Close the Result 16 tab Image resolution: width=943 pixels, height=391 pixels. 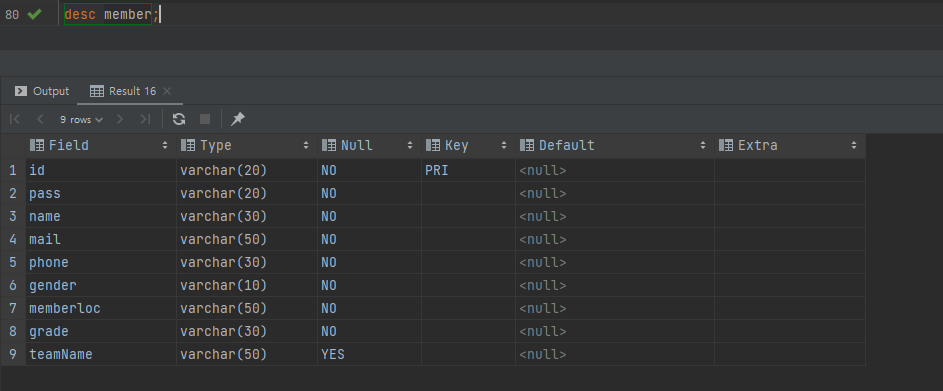click(x=167, y=91)
